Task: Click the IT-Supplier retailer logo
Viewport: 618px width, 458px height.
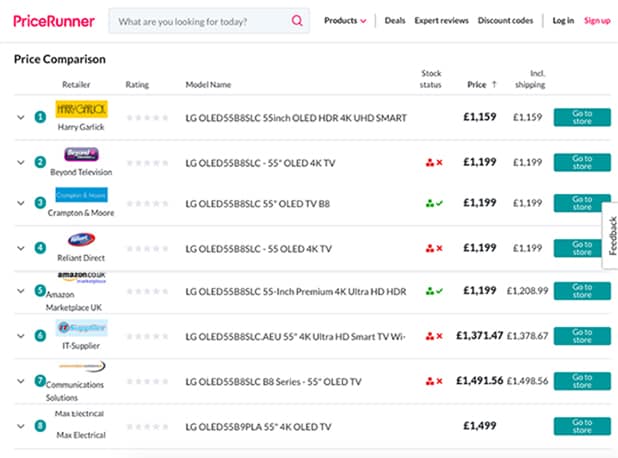Action: (82, 327)
